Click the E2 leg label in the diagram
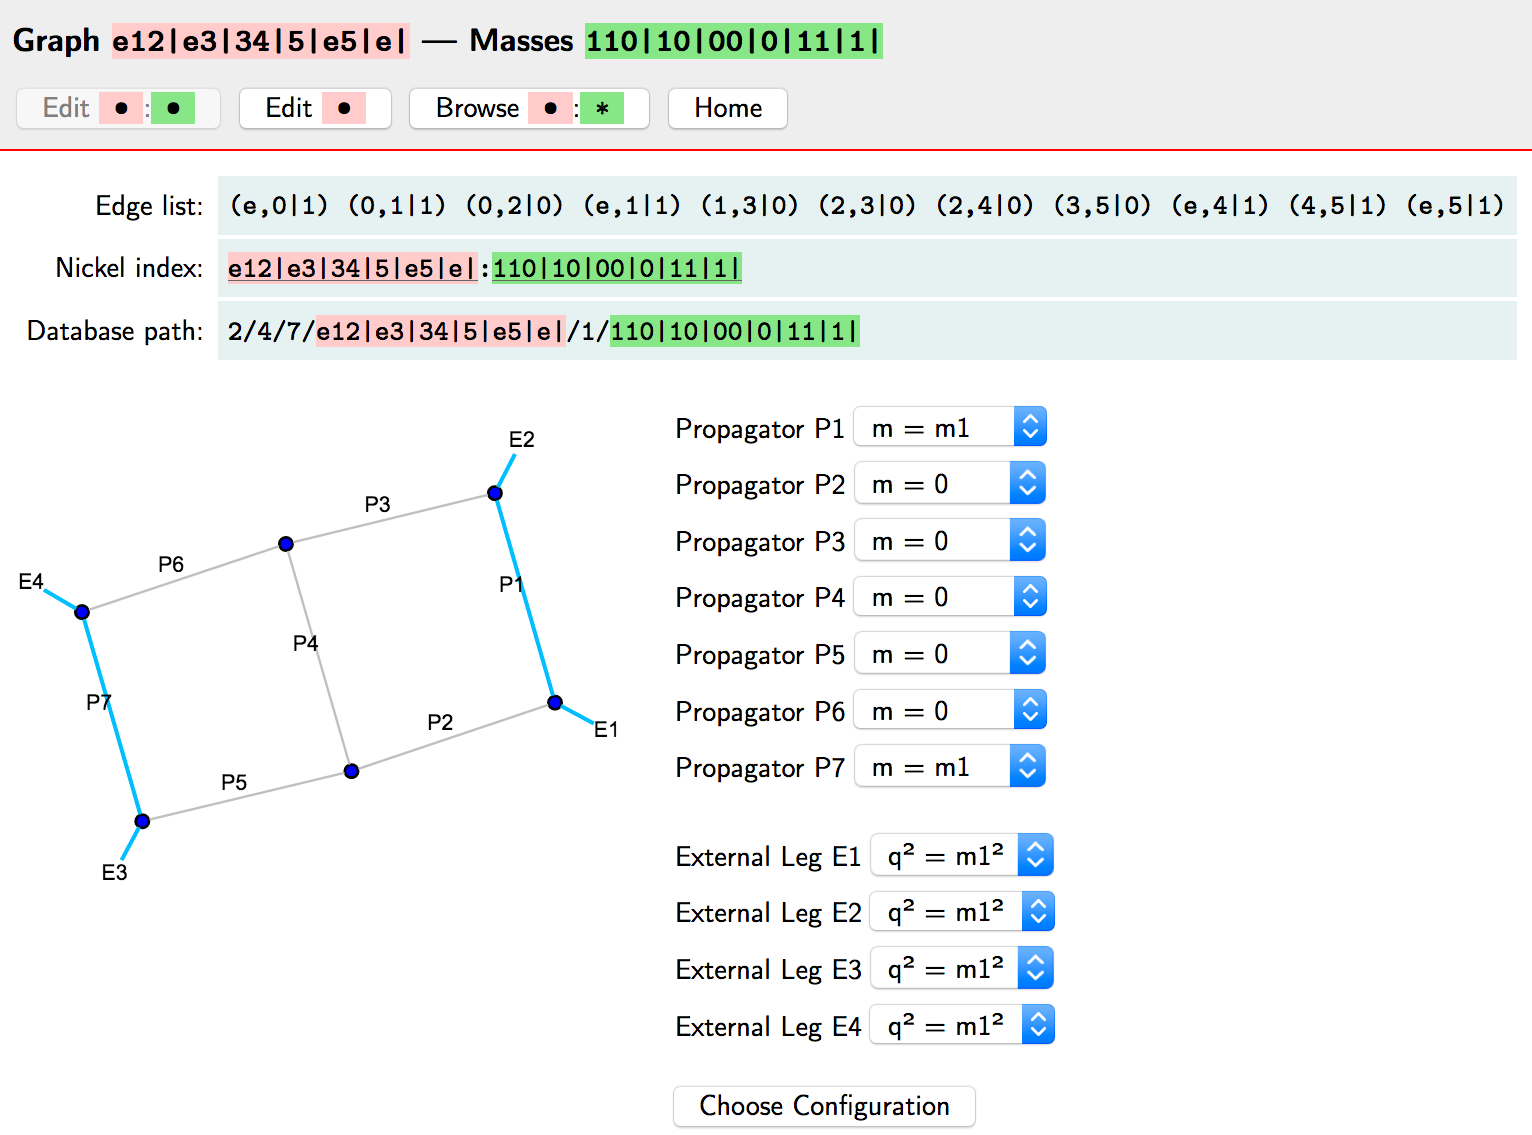 [x=522, y=439]
